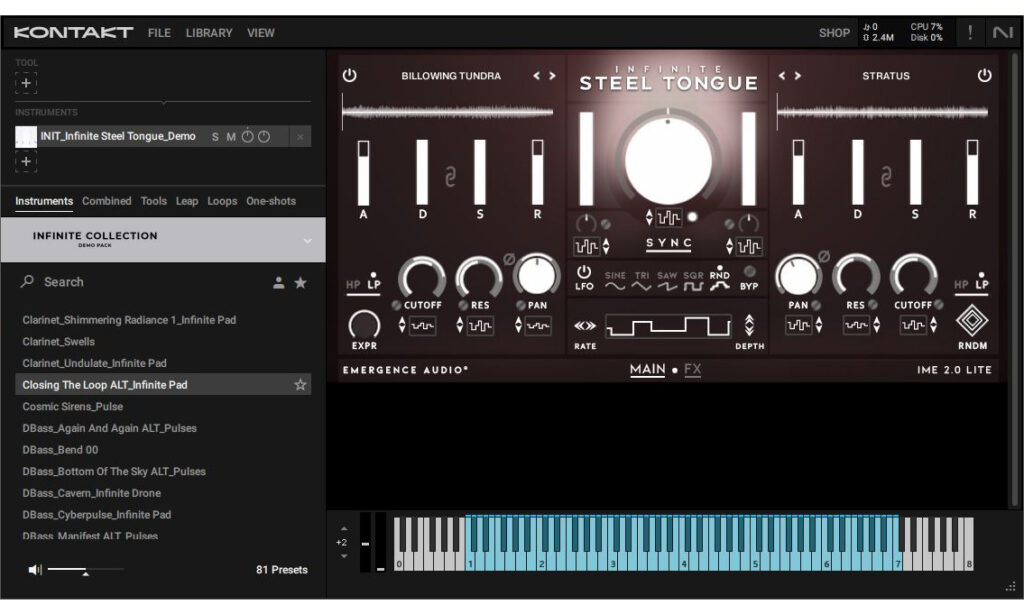Click the SYNC button
This screenshot has height=614, width=1024.
click(669, 243)
